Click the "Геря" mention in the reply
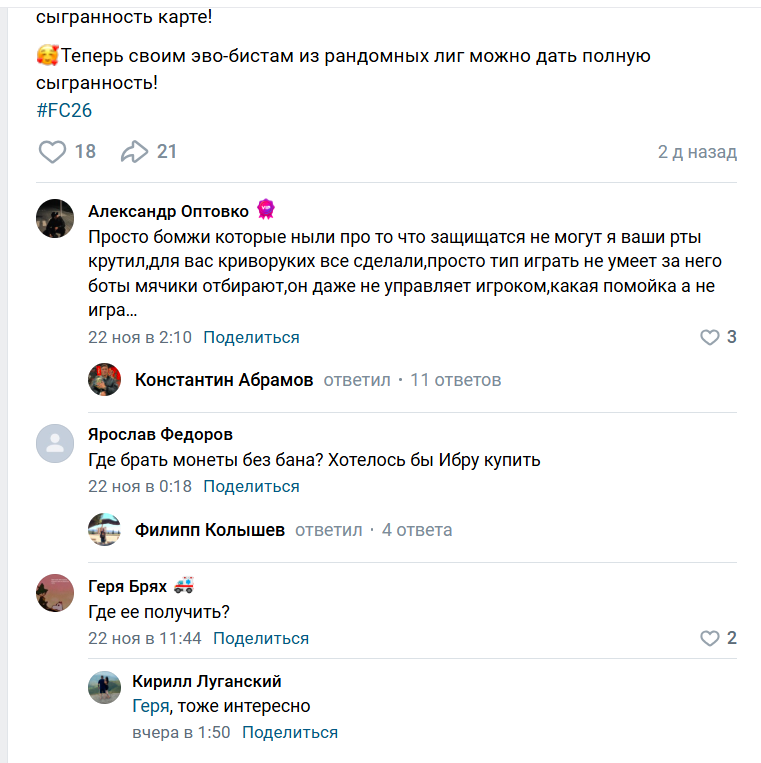The height and width of the screenshot is (763, 761). click(150, 707)
